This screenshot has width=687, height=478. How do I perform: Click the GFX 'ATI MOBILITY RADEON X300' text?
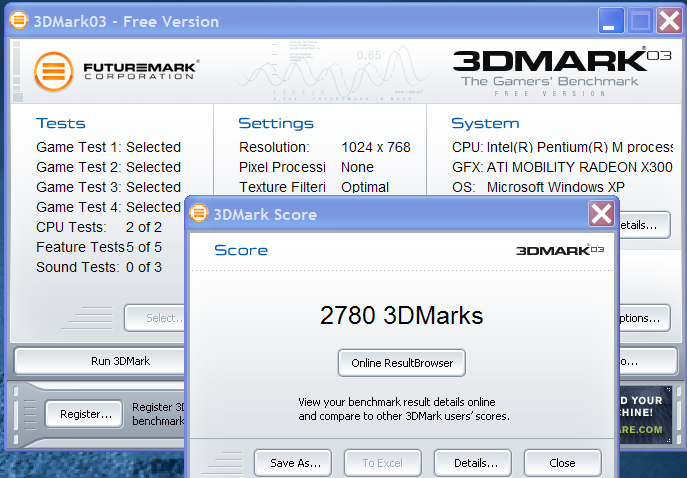point(579,167)
